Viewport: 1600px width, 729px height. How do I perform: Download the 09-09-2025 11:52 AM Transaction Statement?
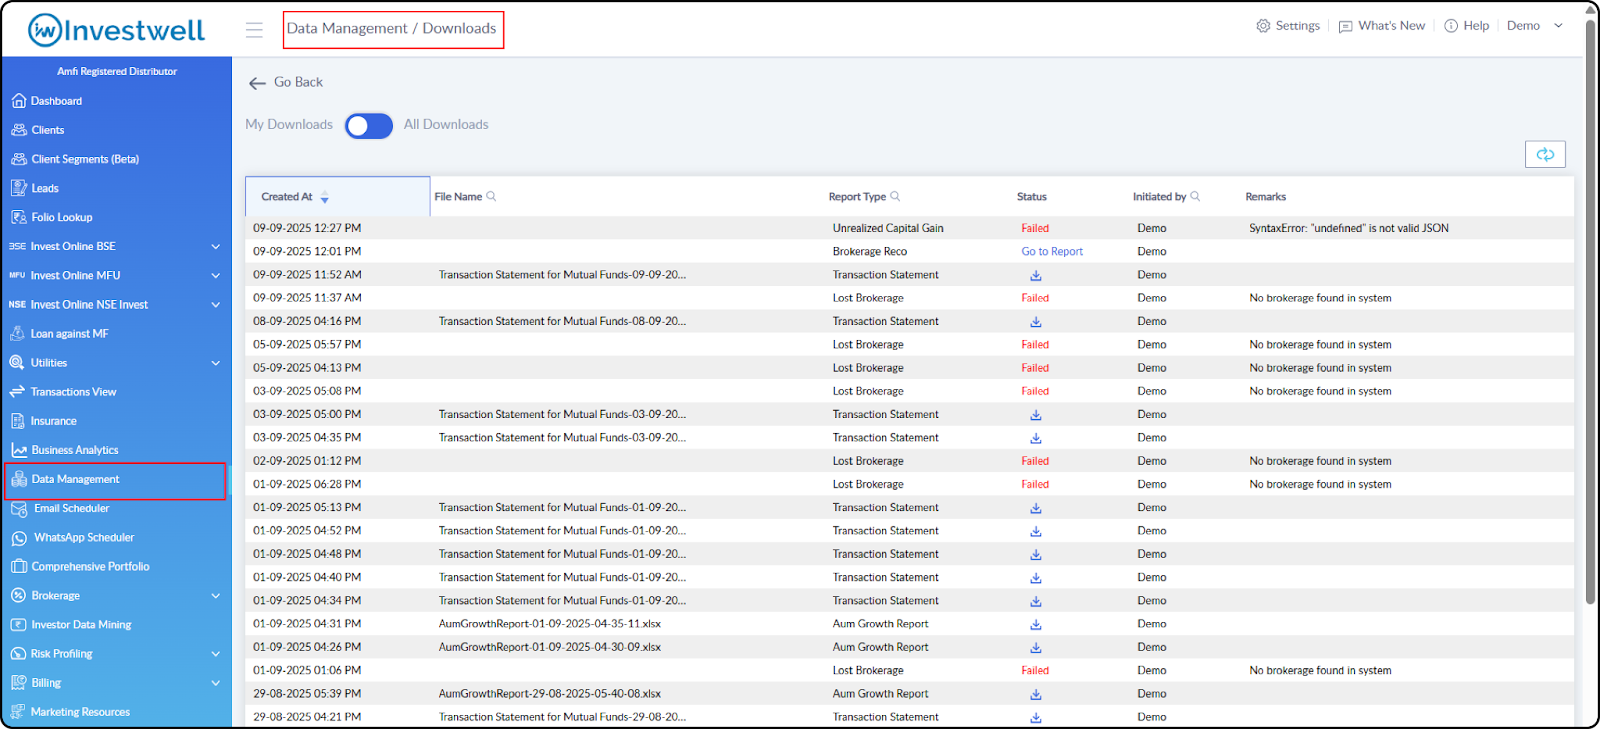1036,275
